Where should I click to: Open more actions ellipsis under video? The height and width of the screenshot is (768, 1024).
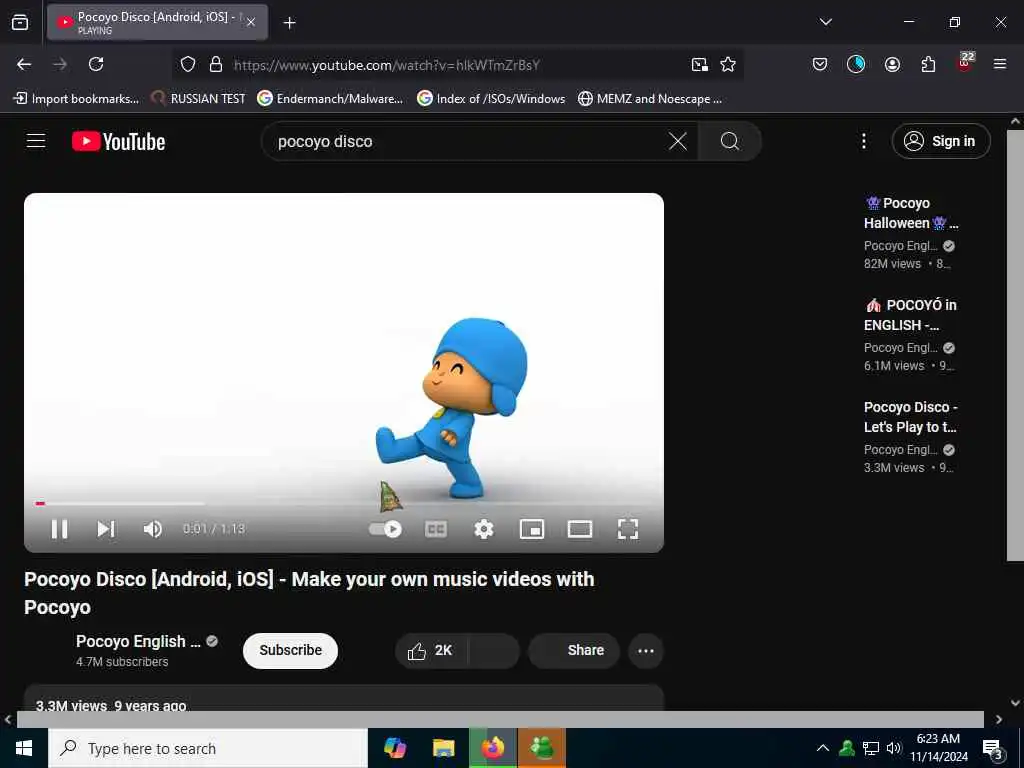pyautogui.click(x=646, y=650)
